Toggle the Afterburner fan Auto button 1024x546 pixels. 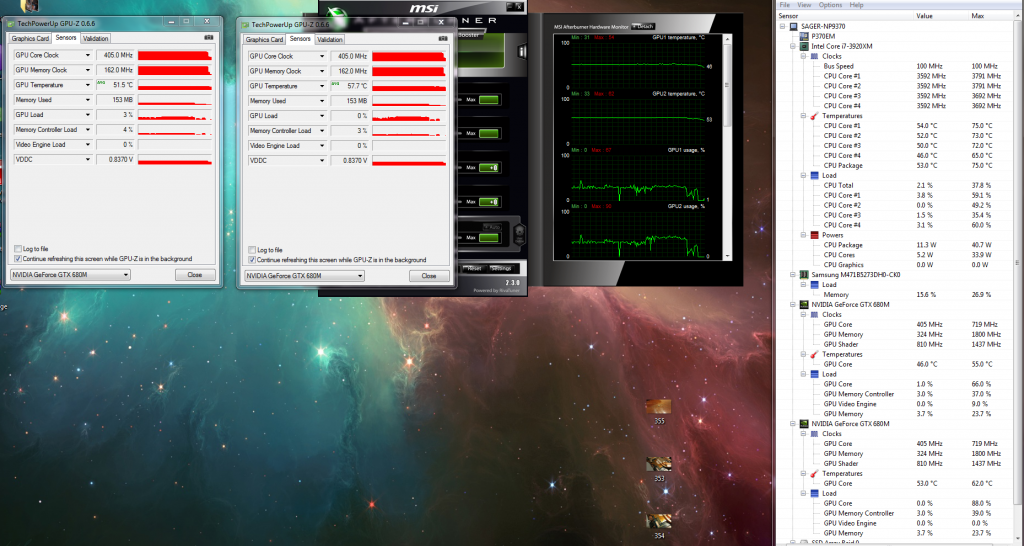pos(491,227)
